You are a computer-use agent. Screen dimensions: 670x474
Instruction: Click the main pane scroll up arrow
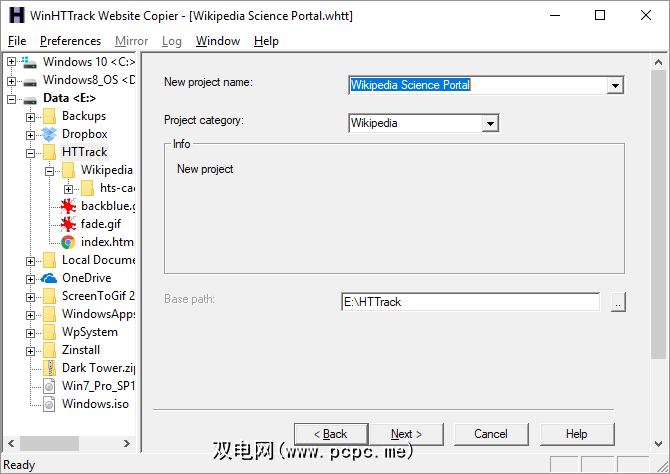pos(658,62)
